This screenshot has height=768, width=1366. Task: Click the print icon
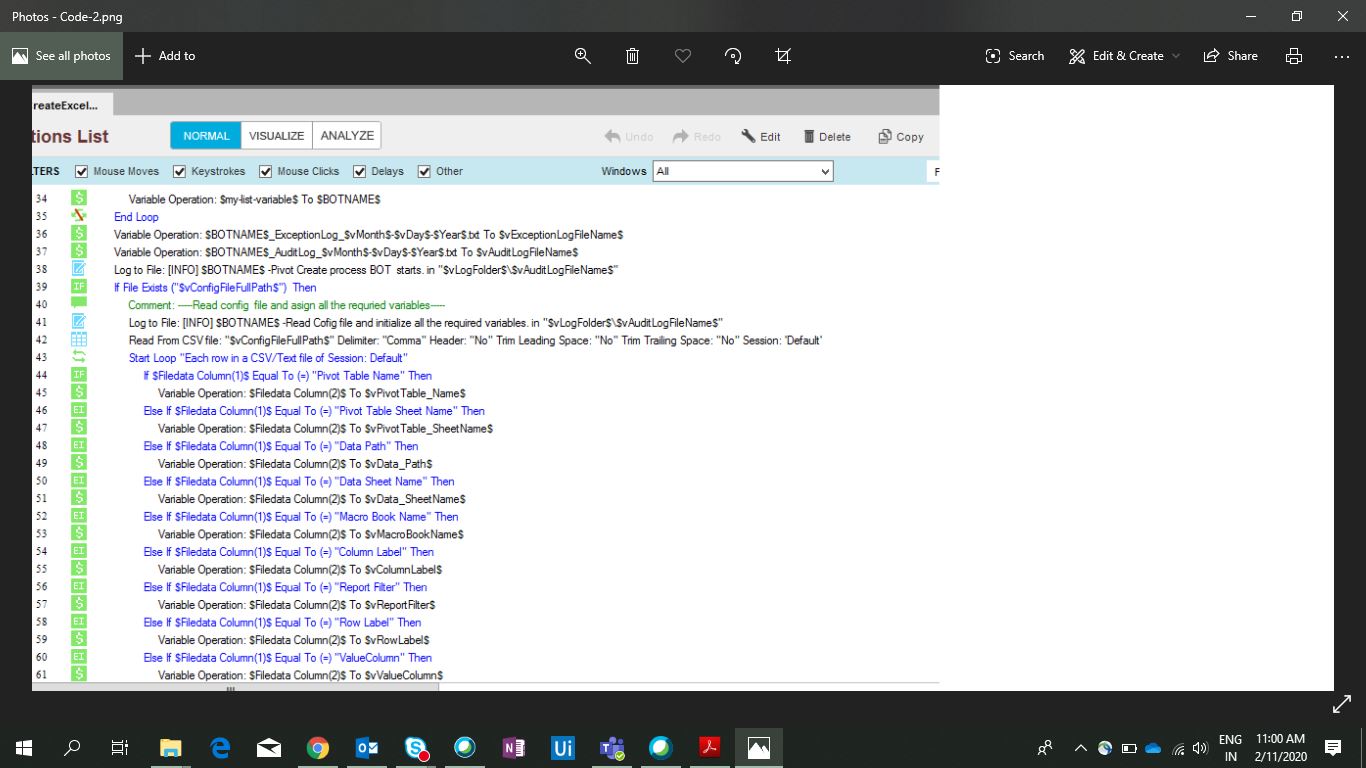[1293, 56]
